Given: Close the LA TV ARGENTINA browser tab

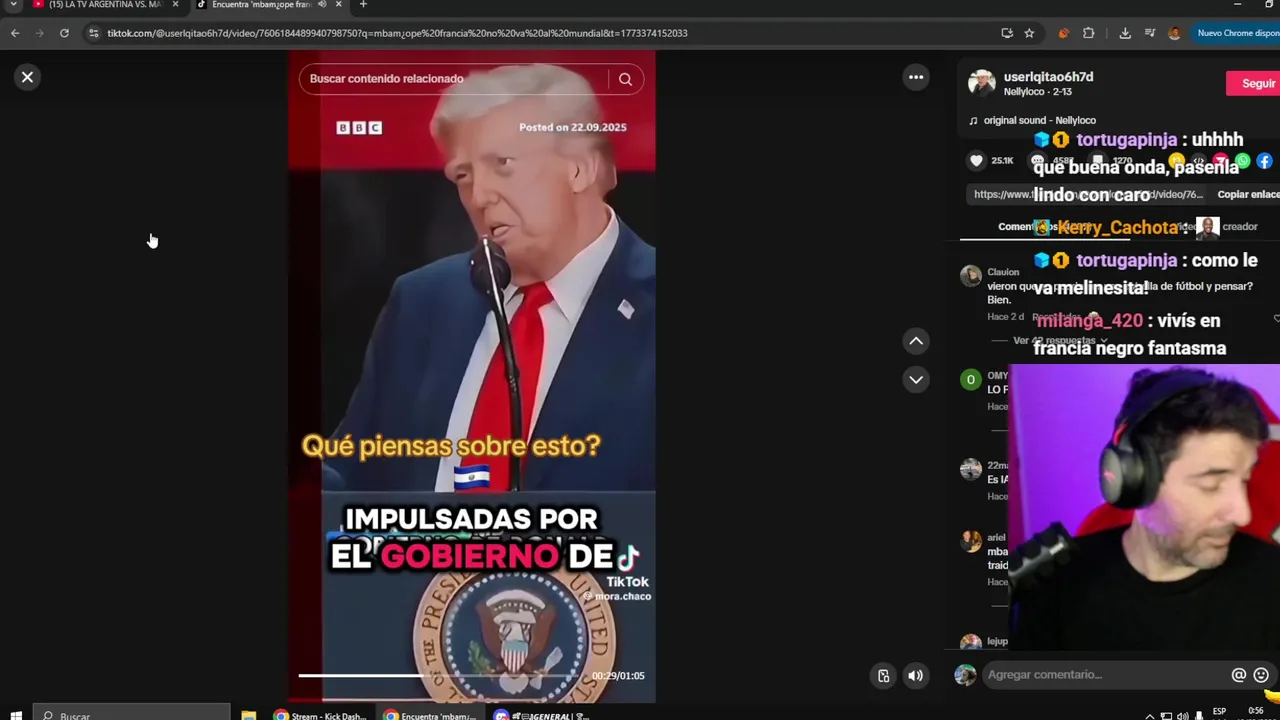Looking at the screenshot, I should pos(175,5).
